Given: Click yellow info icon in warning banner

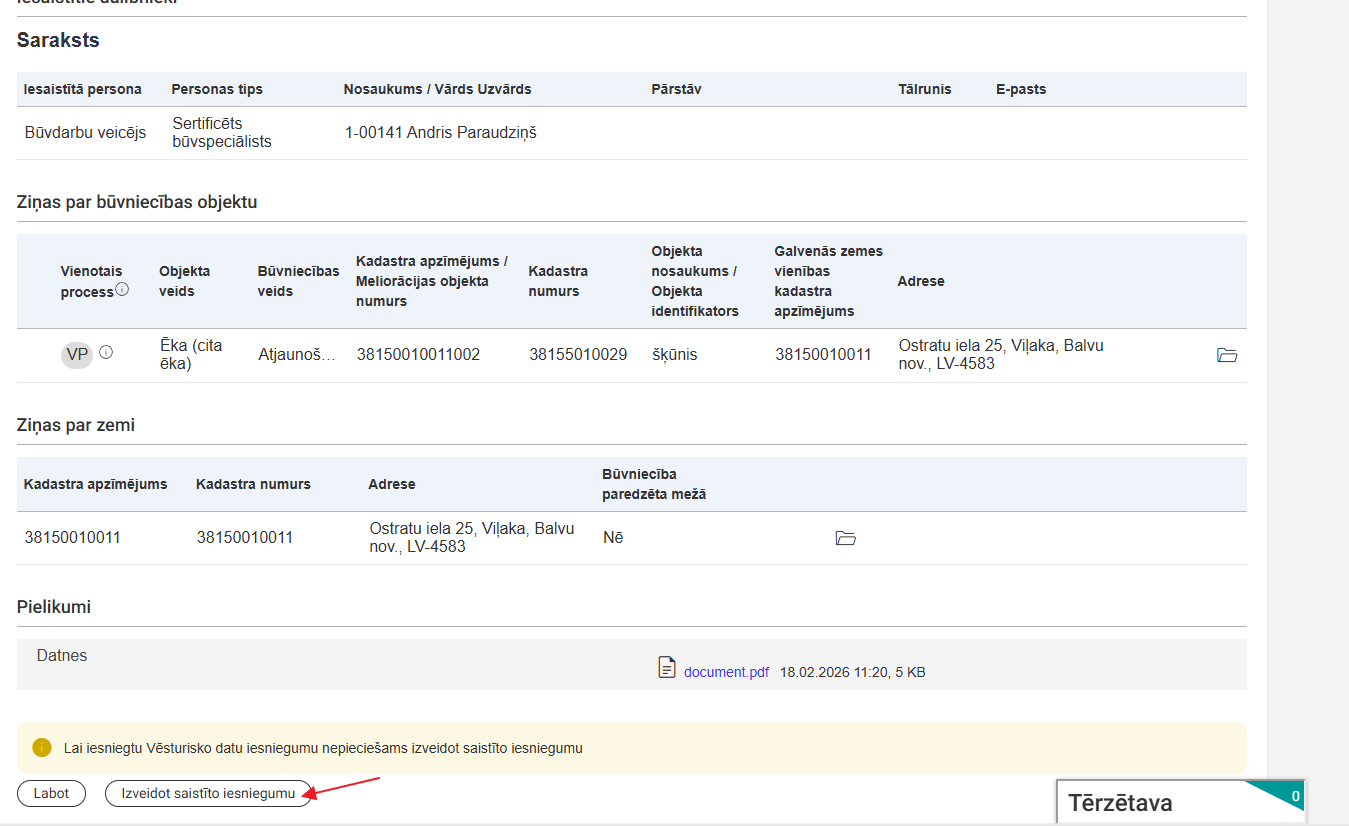Looking at the screenshot, I should [41, 747].
